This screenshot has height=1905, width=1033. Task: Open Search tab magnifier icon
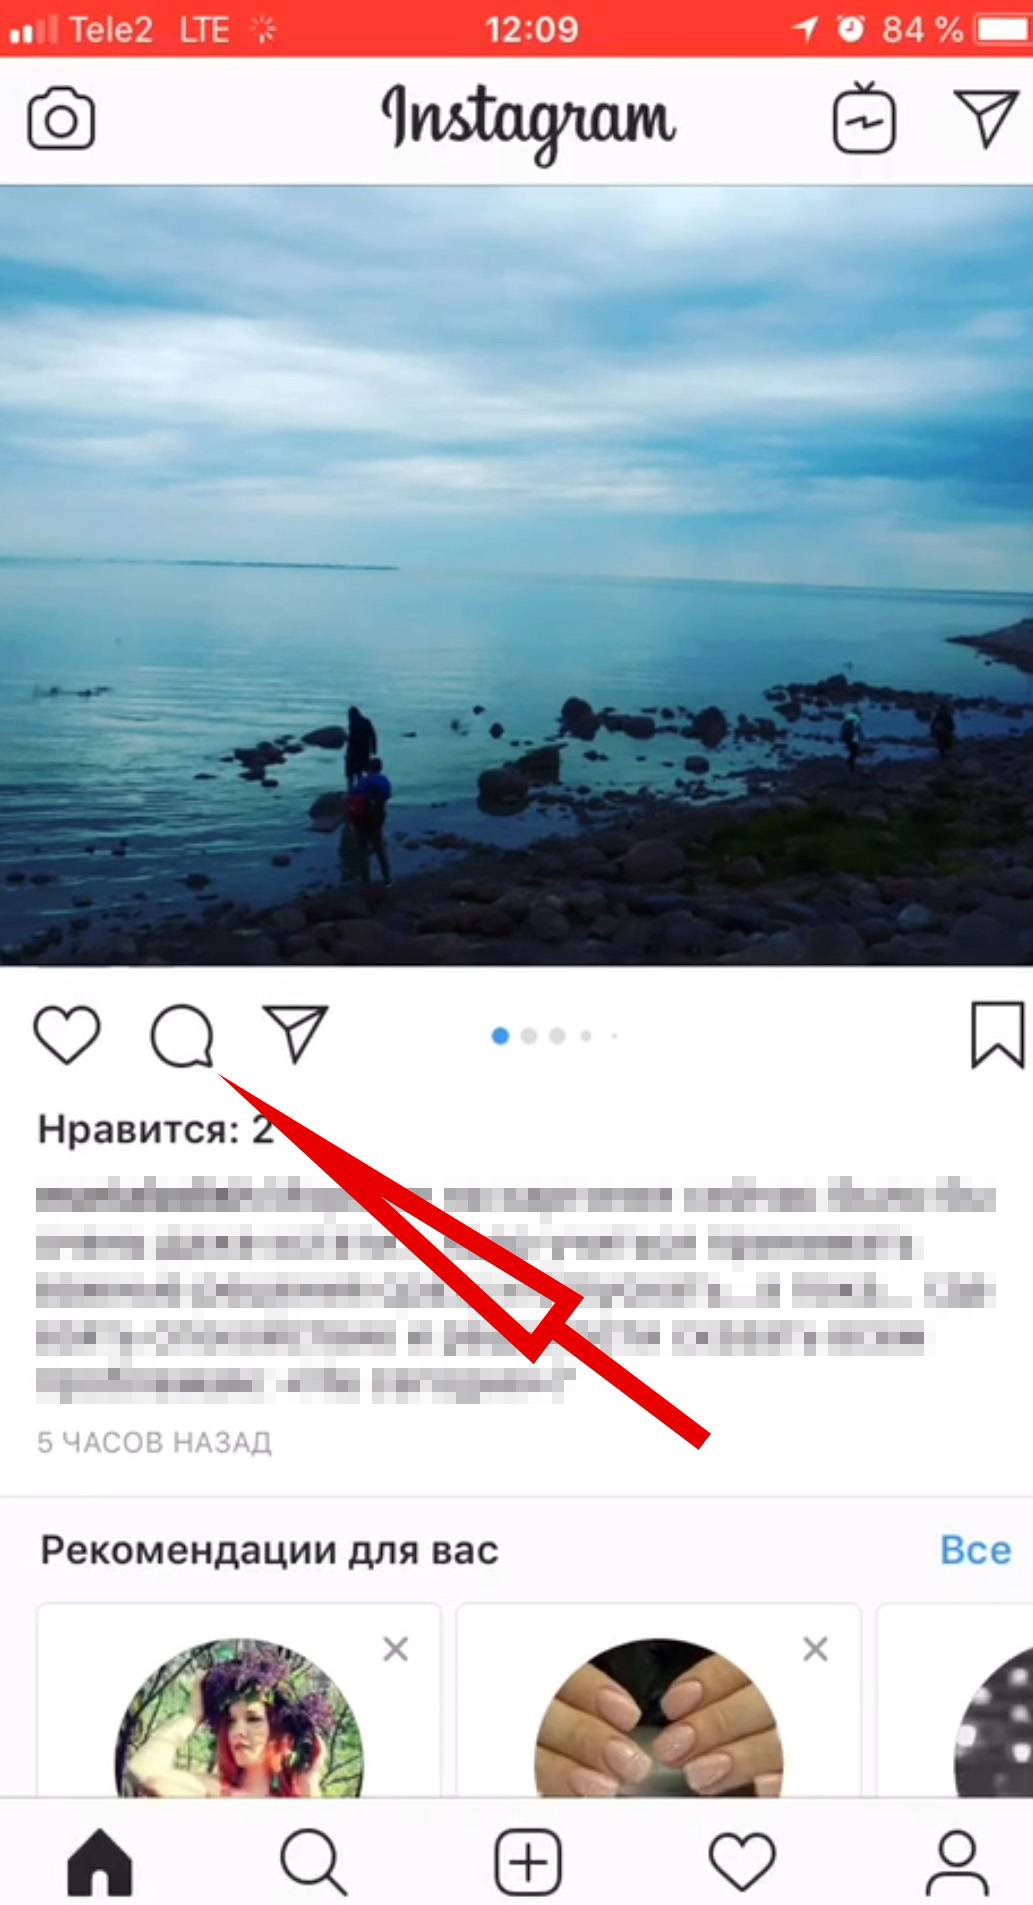(313, 1862)
